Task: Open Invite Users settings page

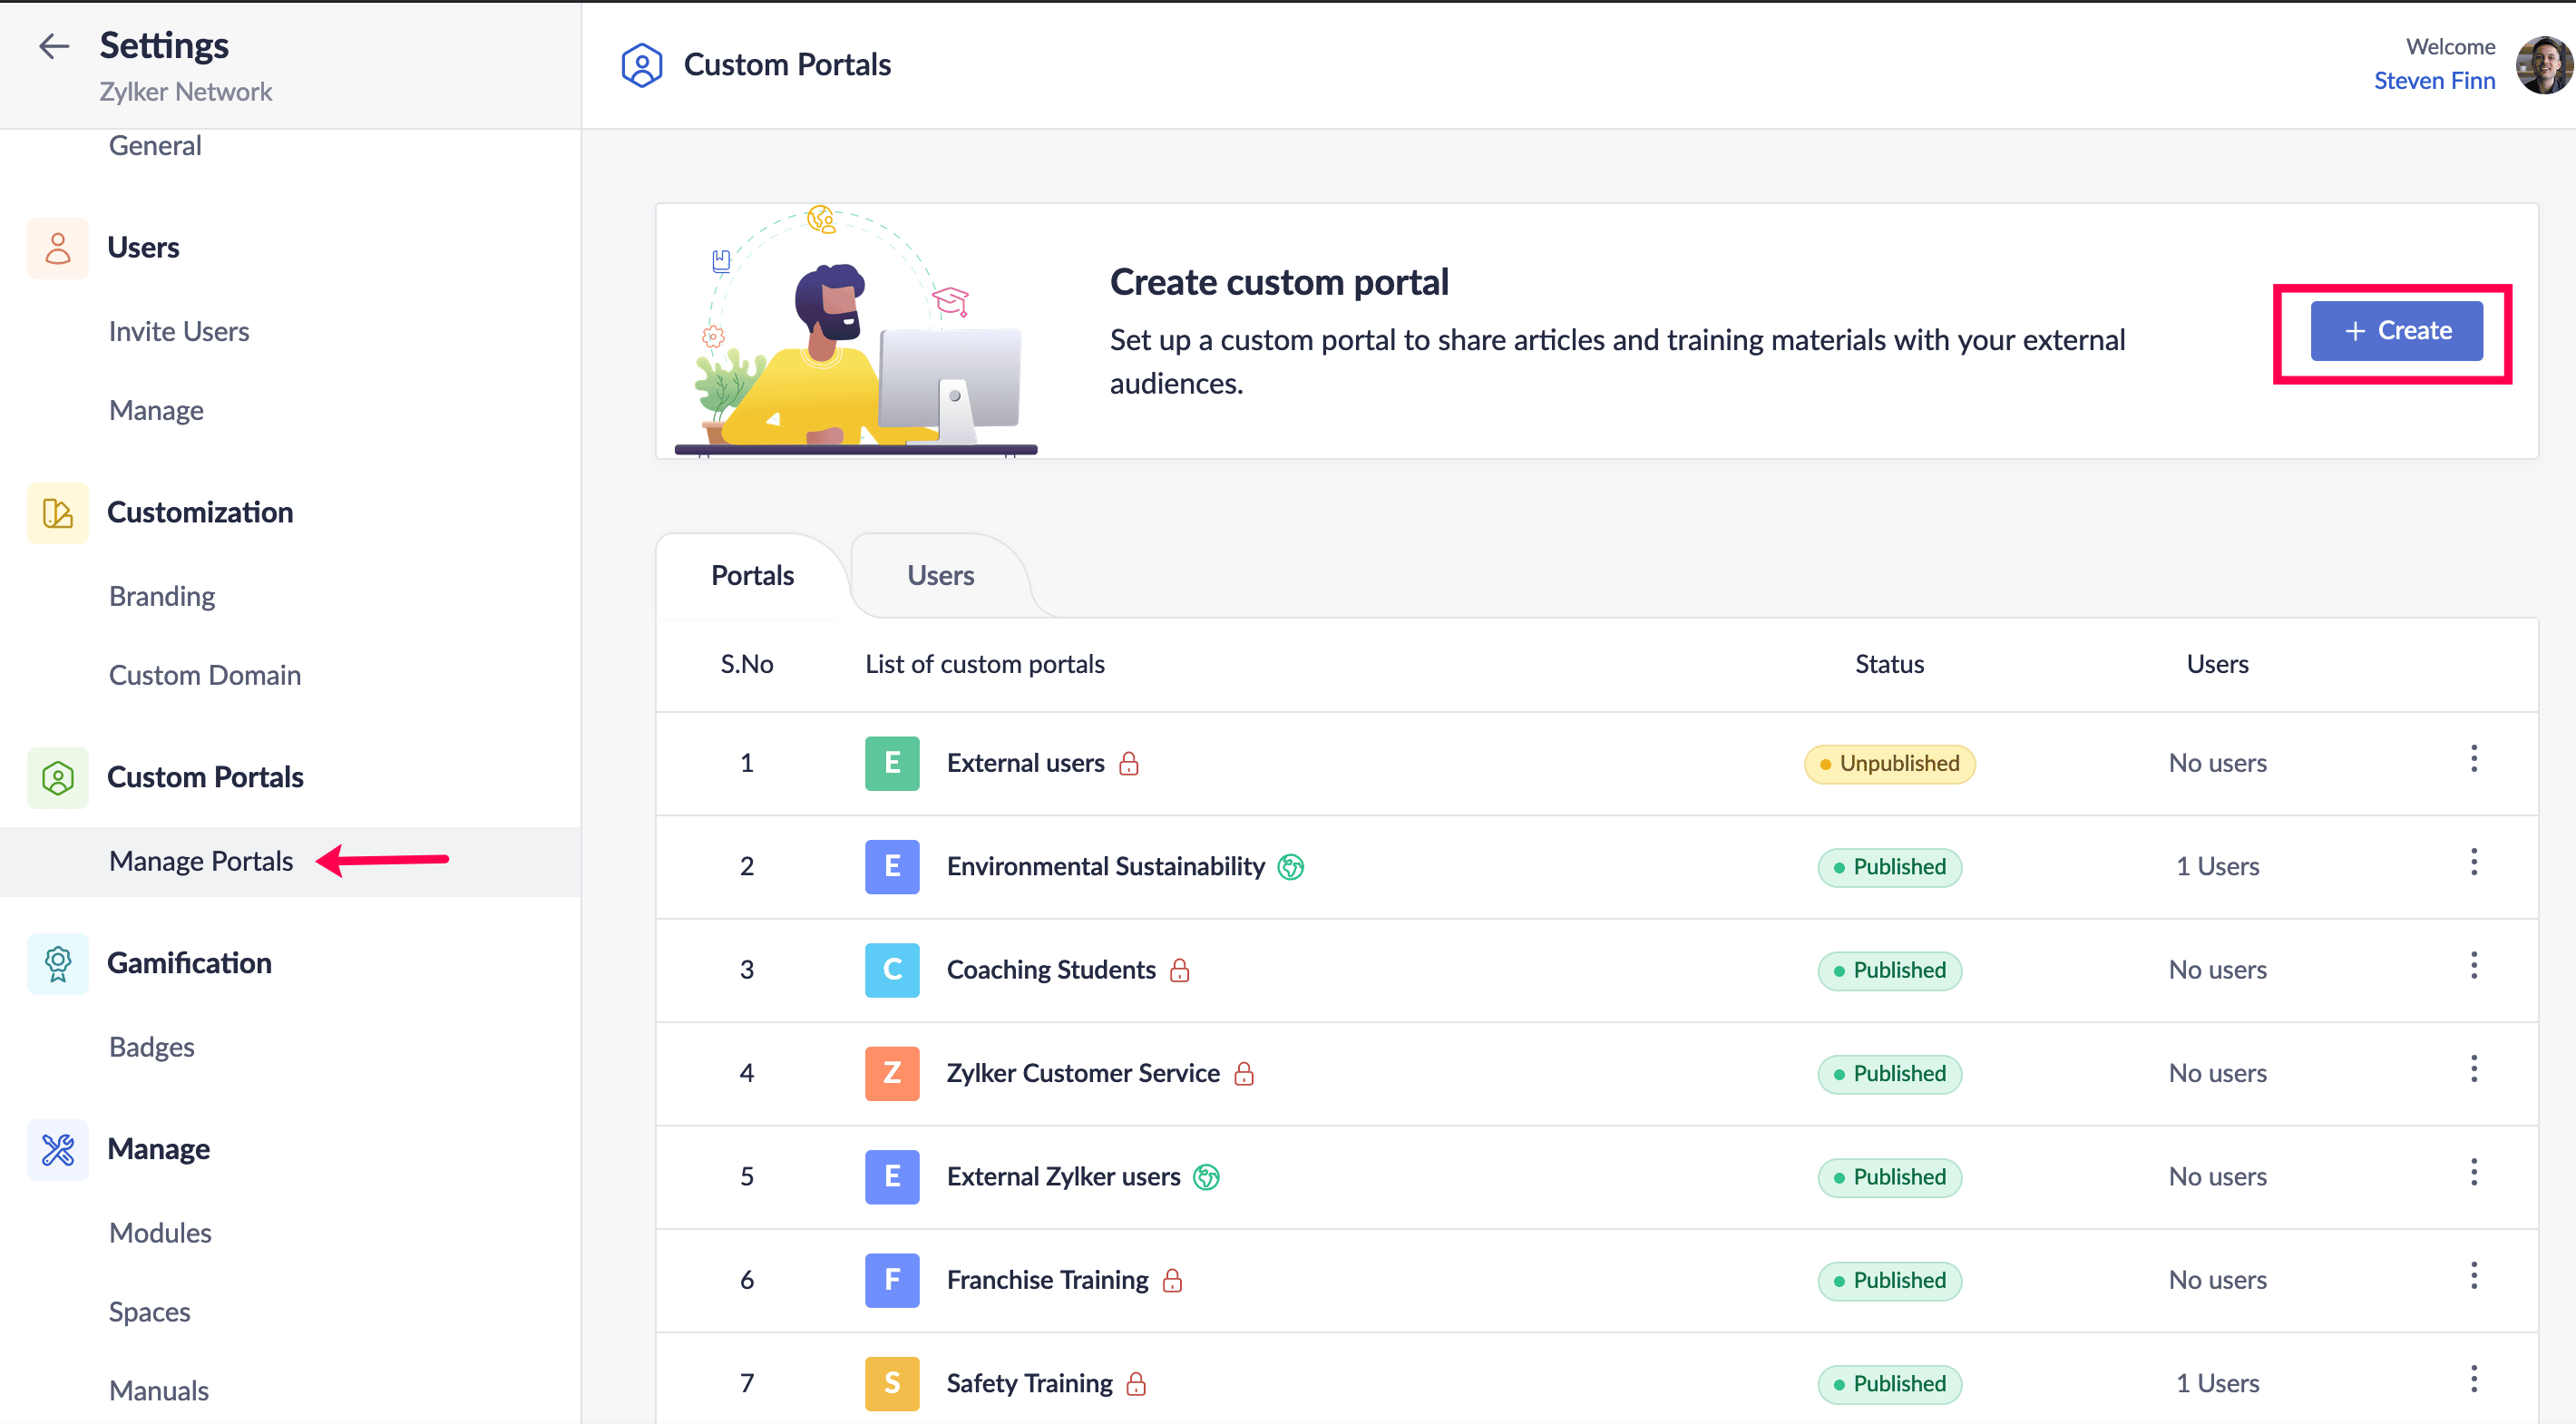Action: click(x=179, y=332)
